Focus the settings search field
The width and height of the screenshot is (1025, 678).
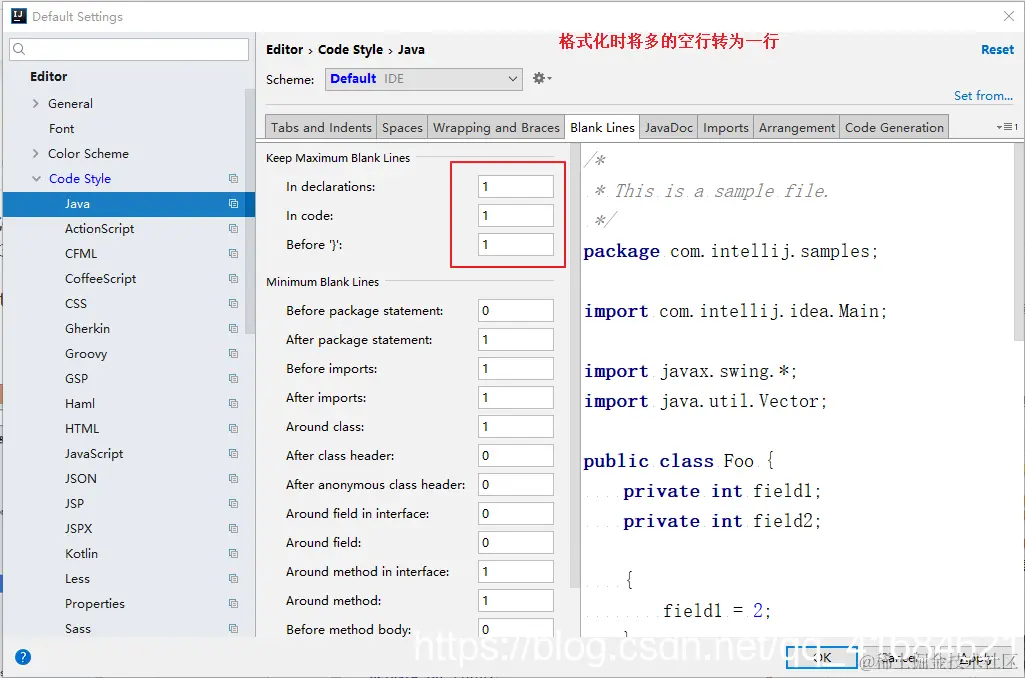coord(129,49)
